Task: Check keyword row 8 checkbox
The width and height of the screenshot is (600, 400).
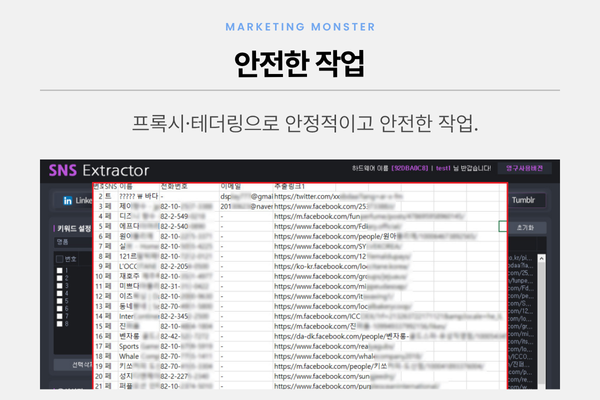Action: (x=60, y=324)
